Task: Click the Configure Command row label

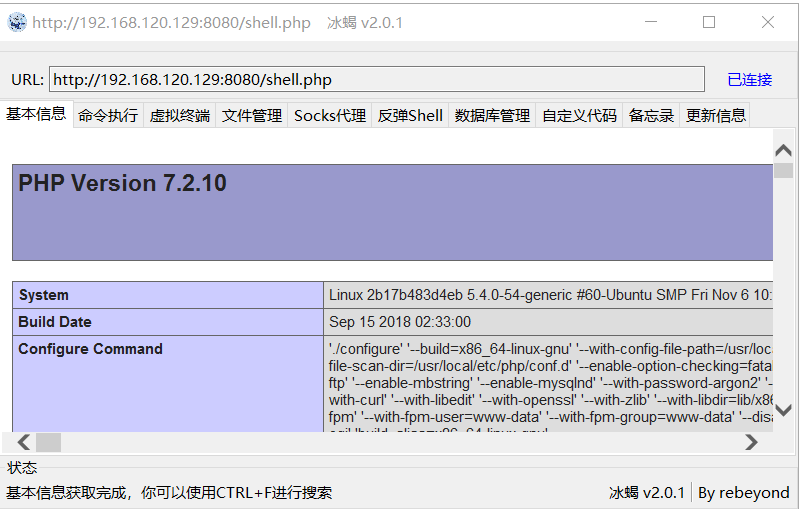Action: click(x=90, y=349)
